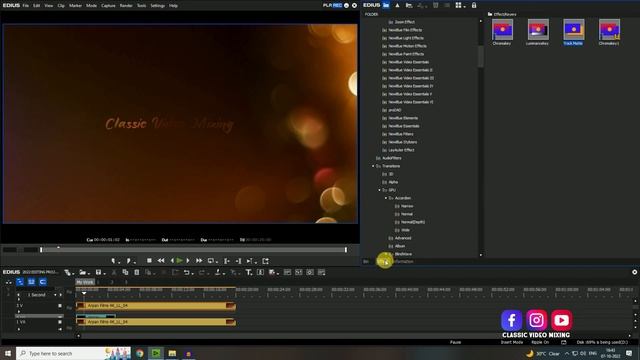Open the Render menu
Screen dimensions: 640x360
tap(126, 6)
